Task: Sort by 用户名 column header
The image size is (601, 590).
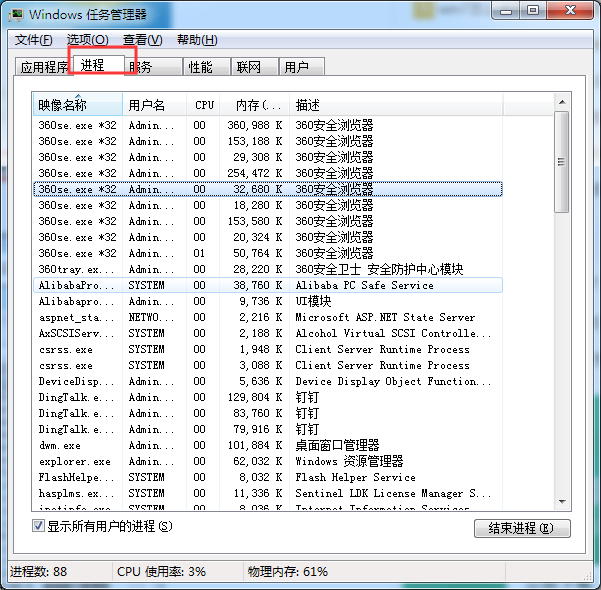Action: pos(154,104)
